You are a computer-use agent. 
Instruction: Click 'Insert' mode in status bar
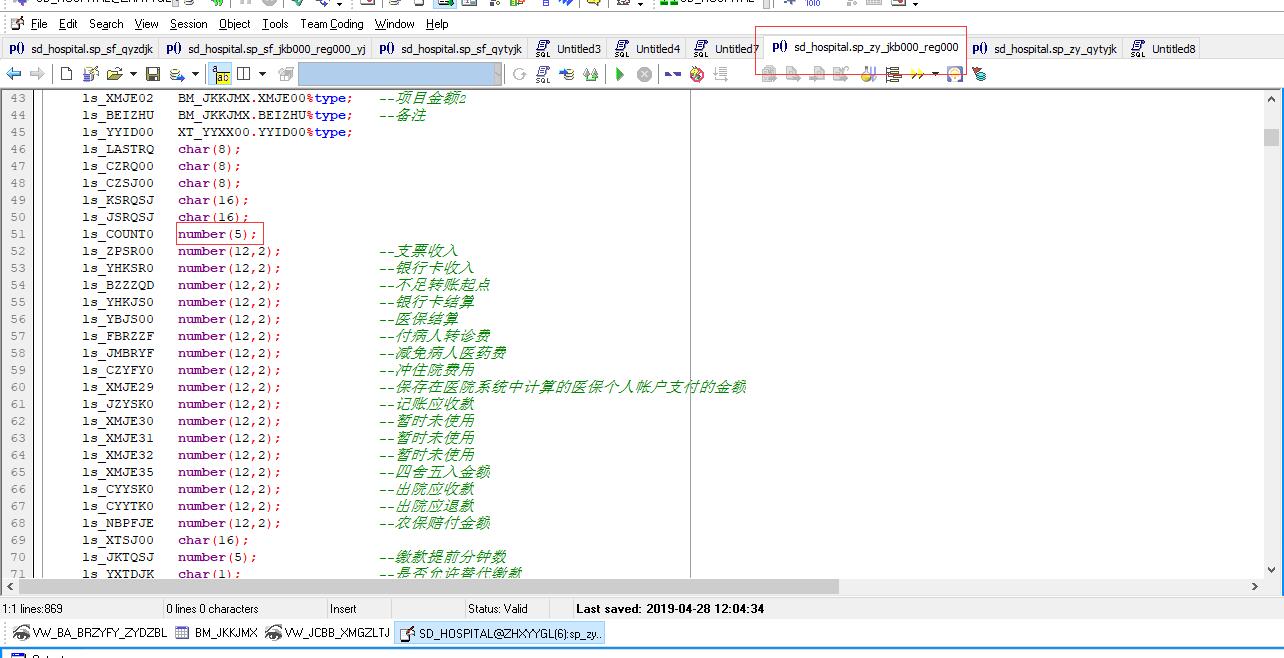343,608
